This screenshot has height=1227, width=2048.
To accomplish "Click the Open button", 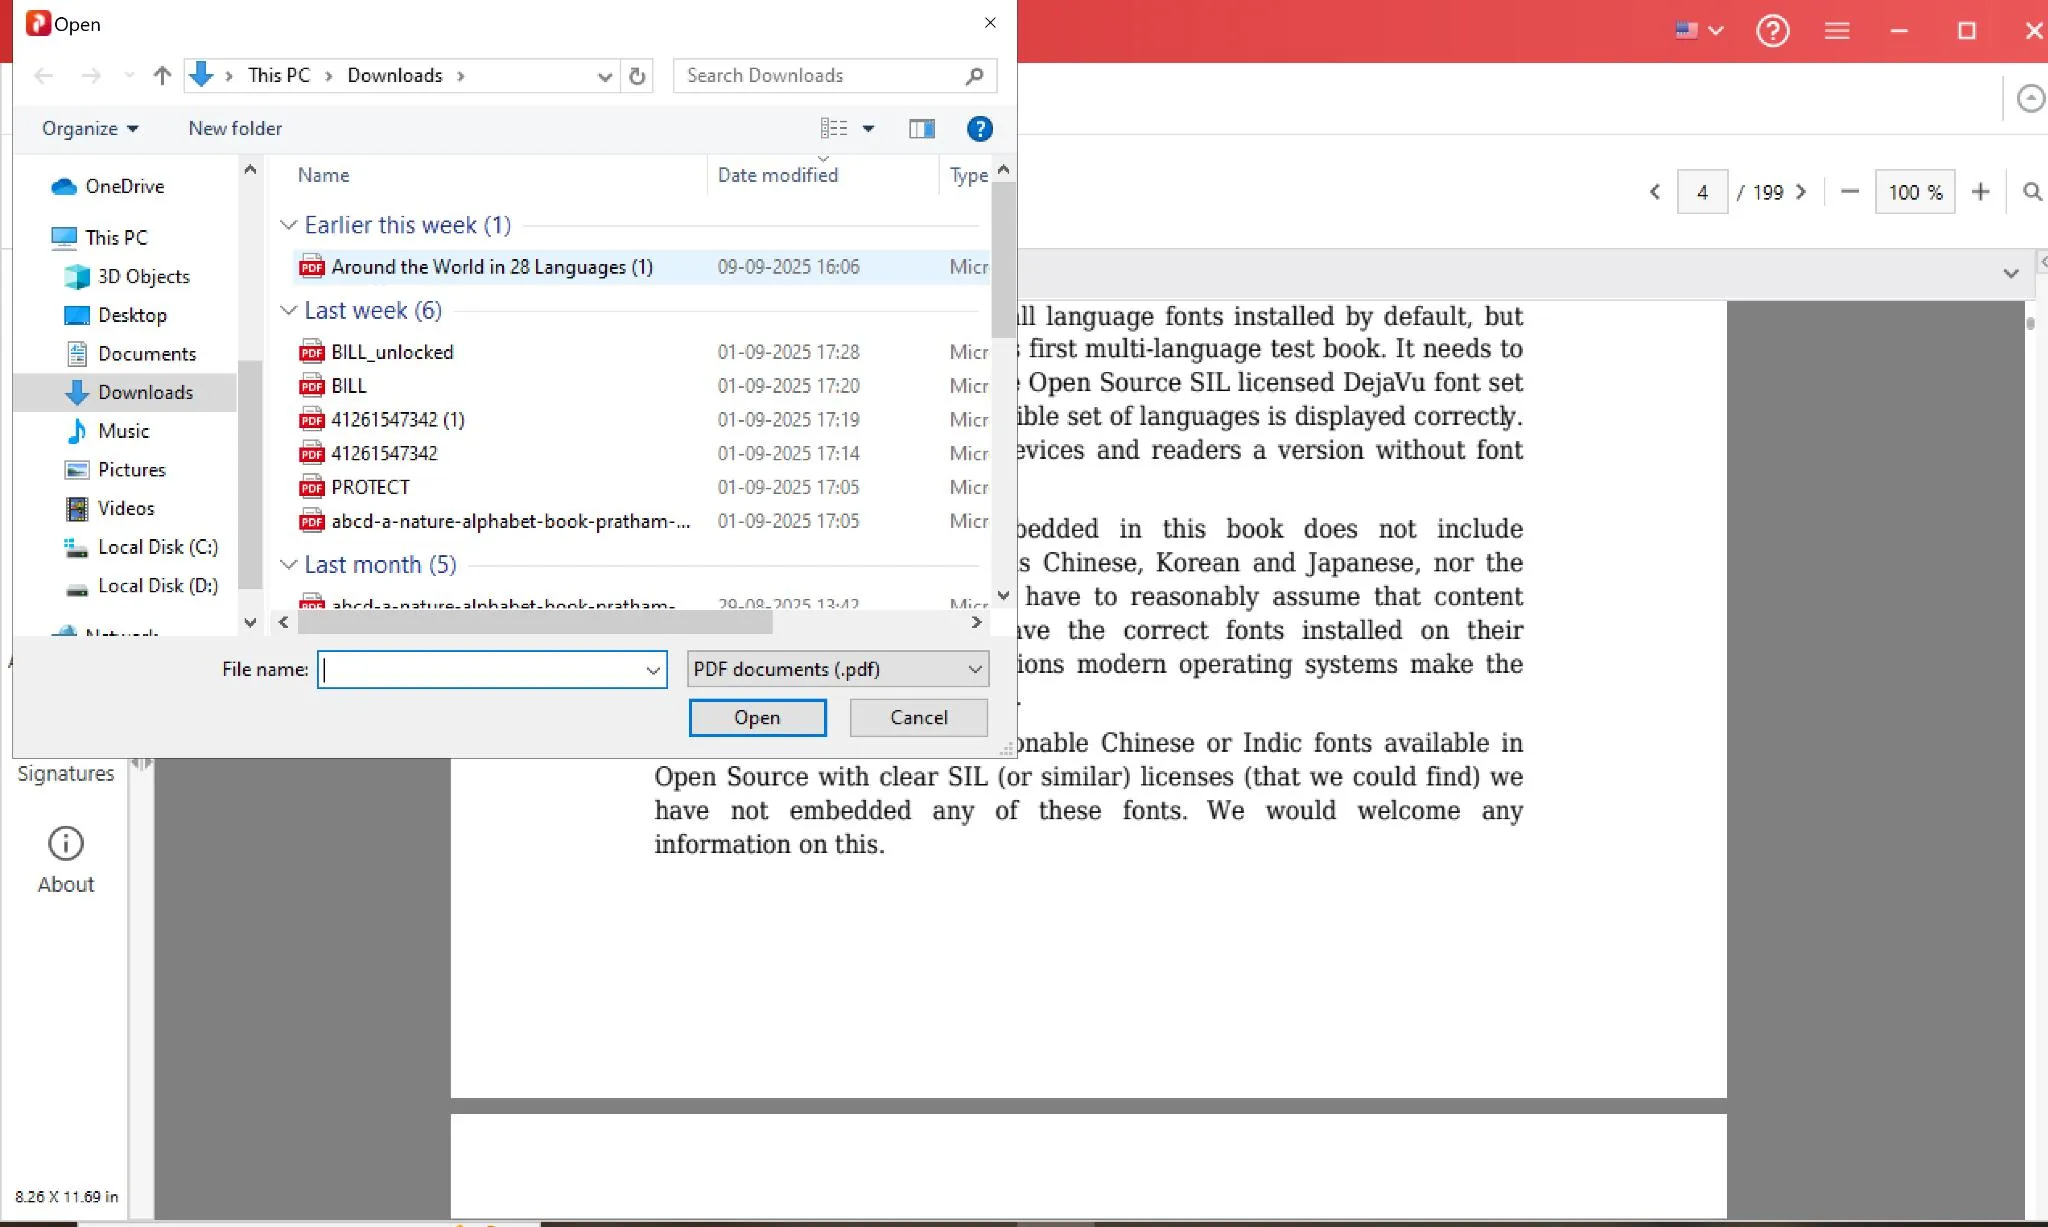I will [x=757, y=717].
